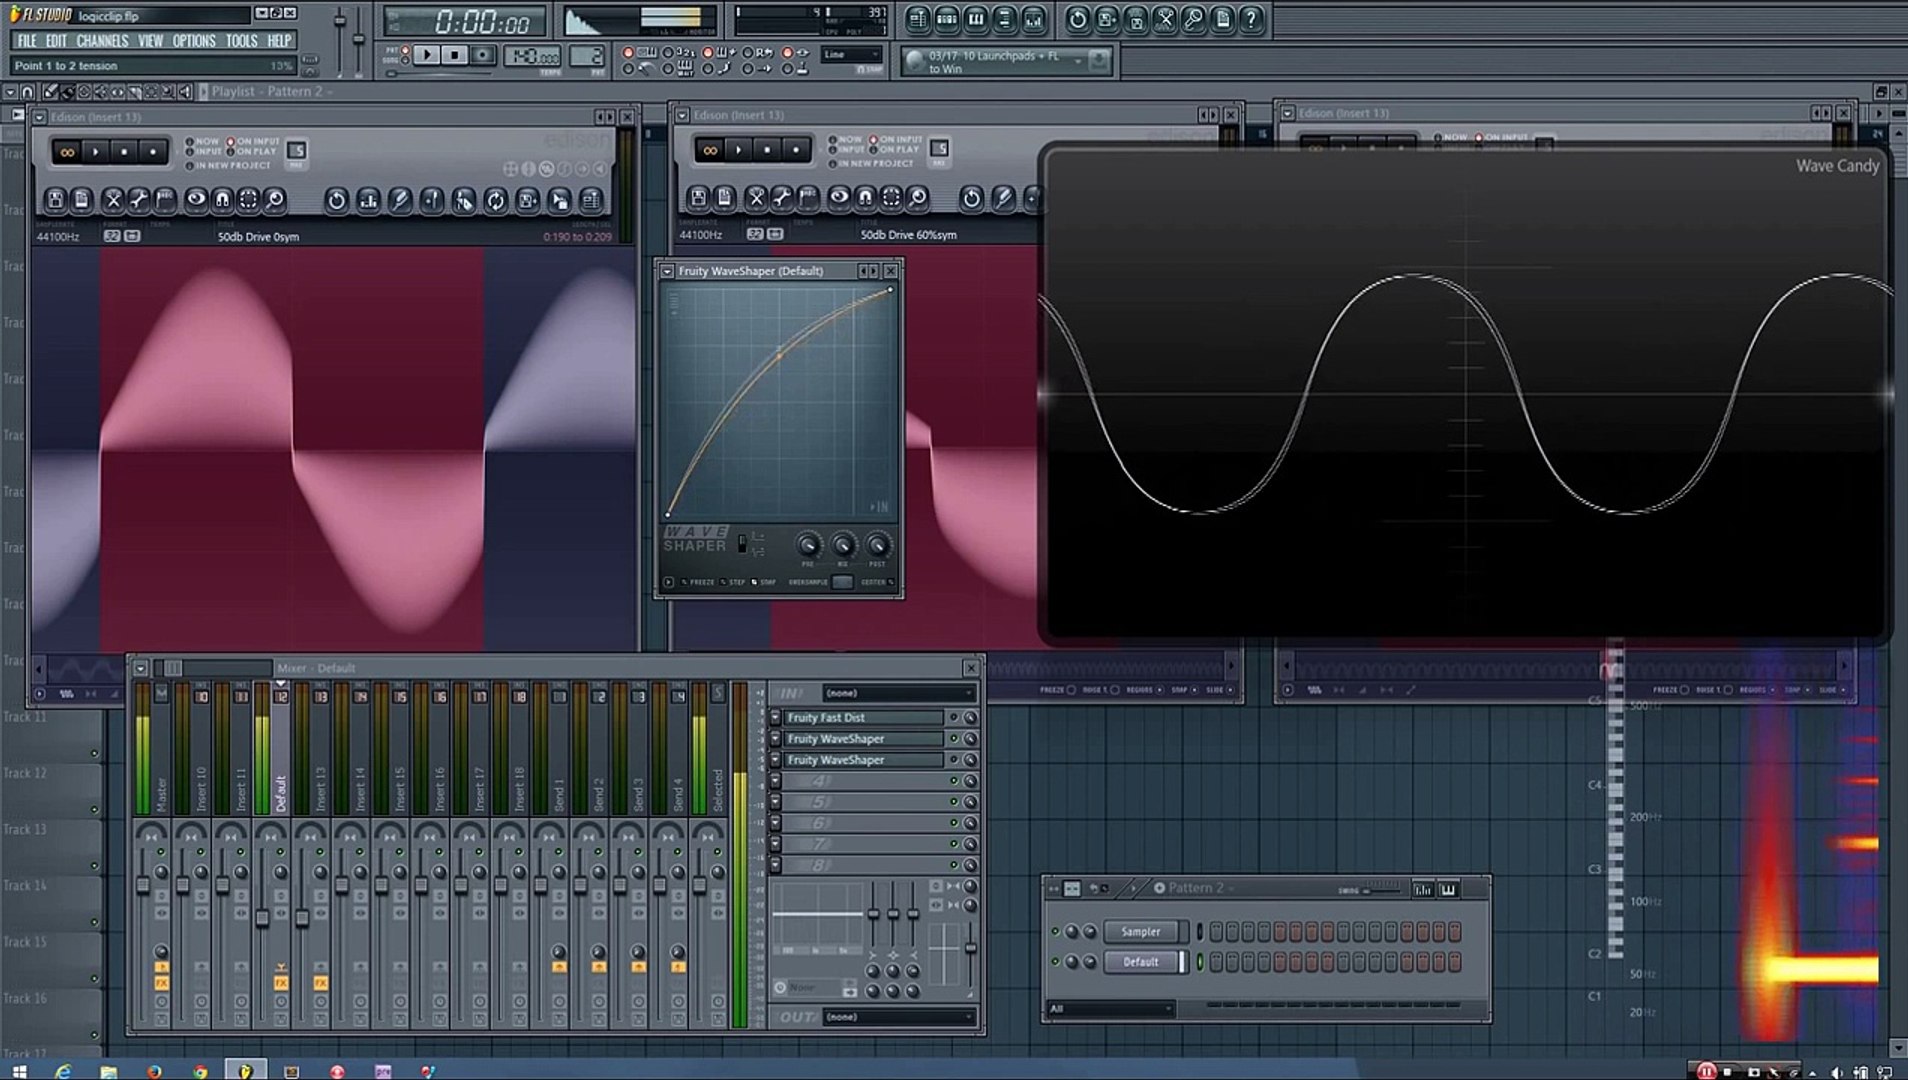Open the browser view icon
The height and width of the screenshot is (1080, 1908).
[1004, 19]
